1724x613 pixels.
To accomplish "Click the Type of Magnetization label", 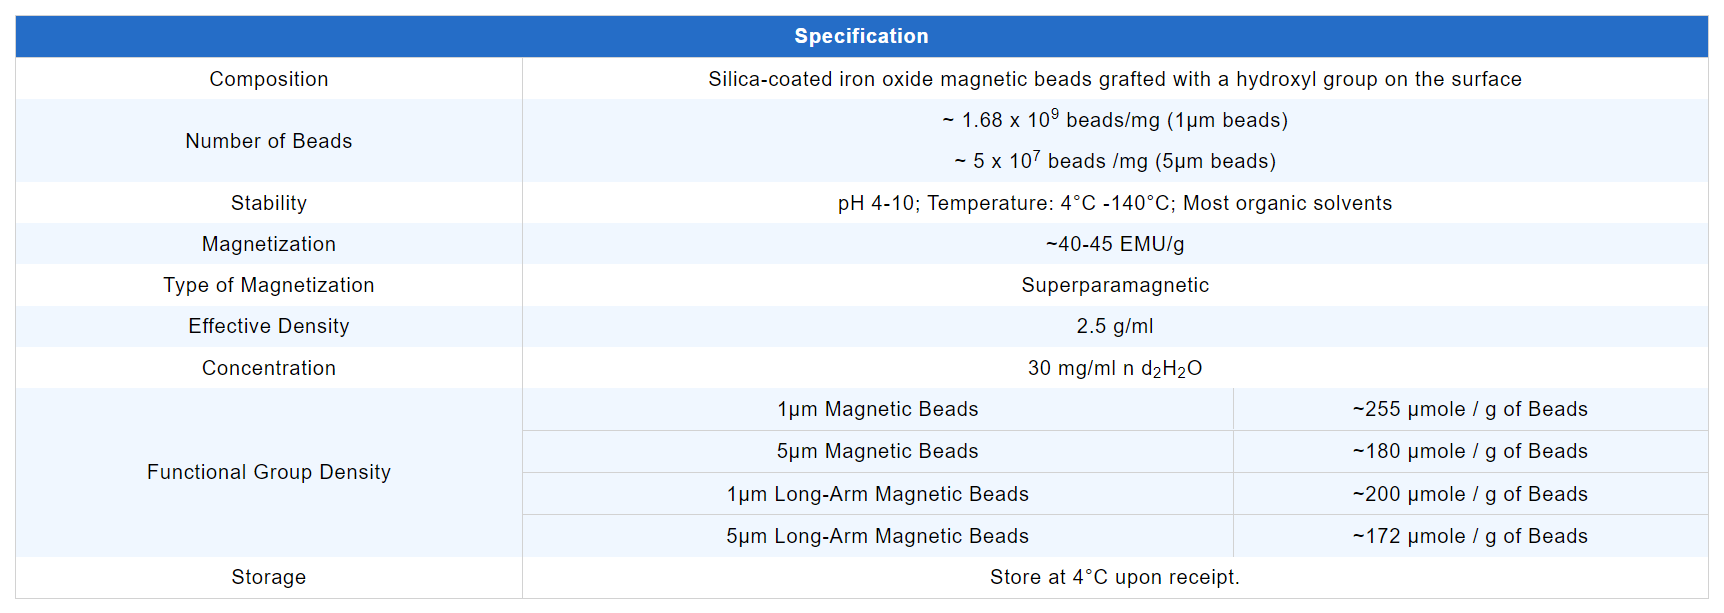I will 268,285.
